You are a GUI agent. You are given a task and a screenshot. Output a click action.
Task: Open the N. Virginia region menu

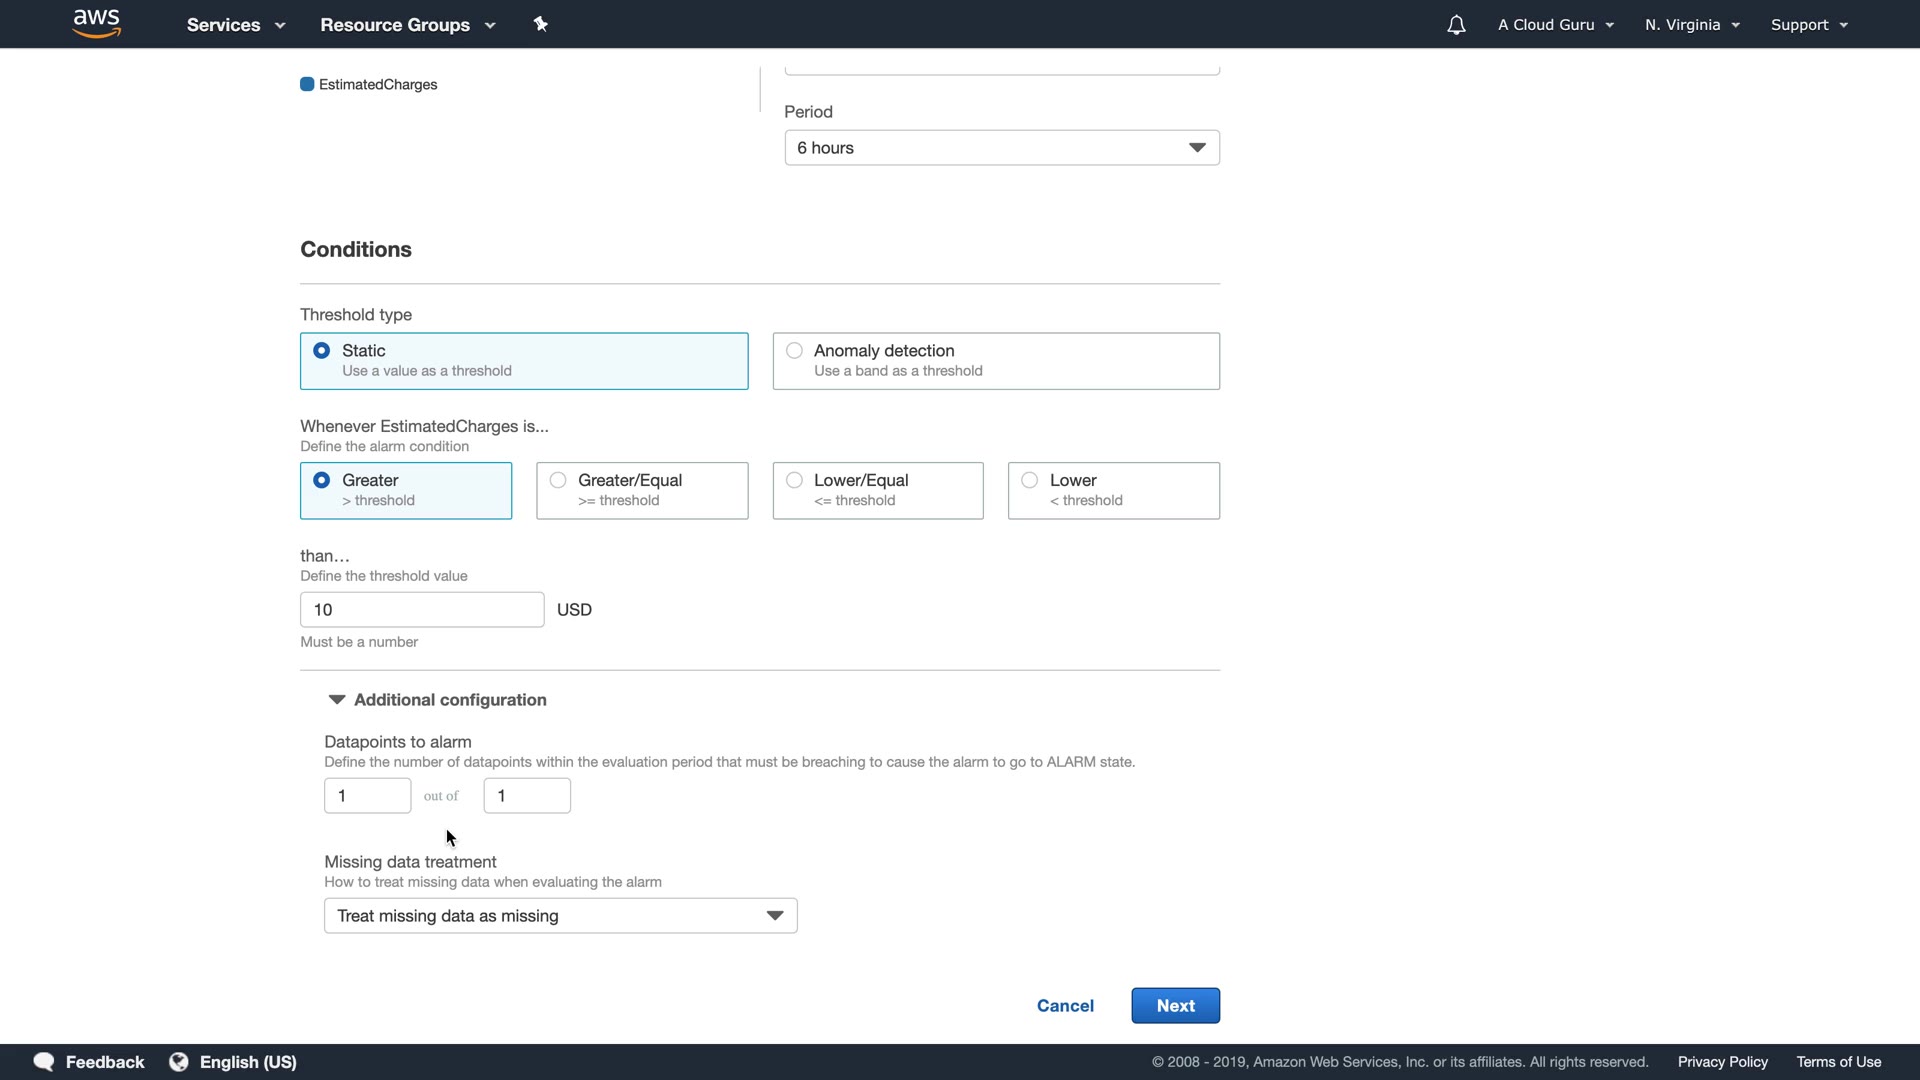click(x=1692, y=25)
